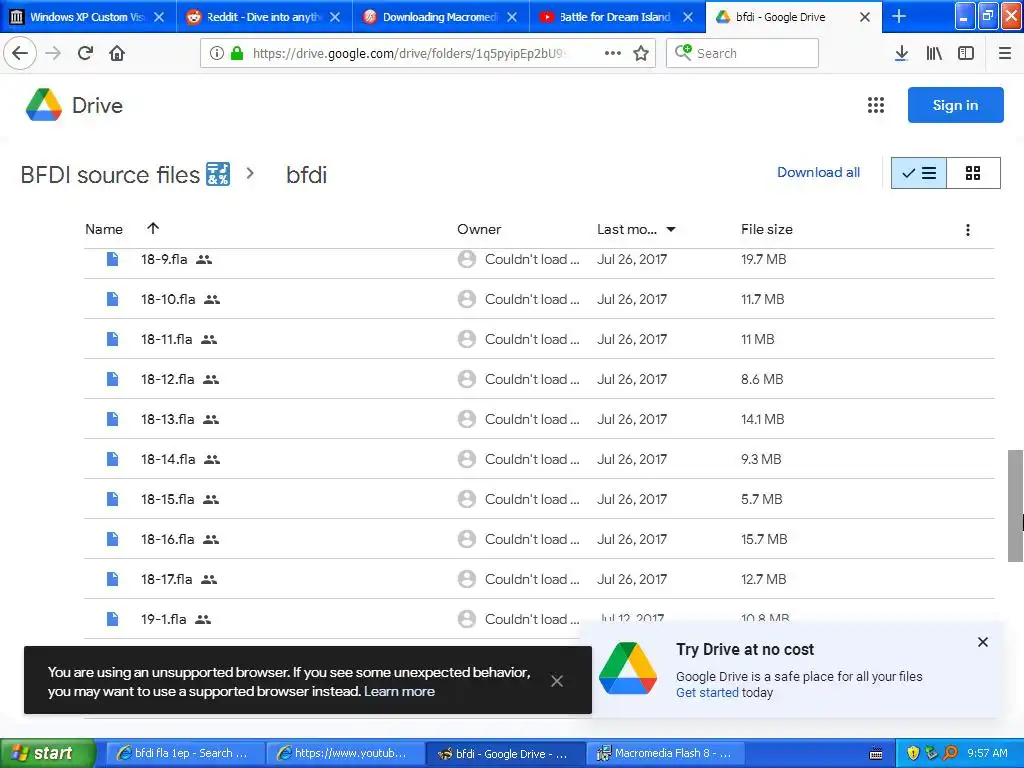Switch to the Windows XP Custom Visual tab
The width and height of the screenshot is (1024, 768).
88,16
